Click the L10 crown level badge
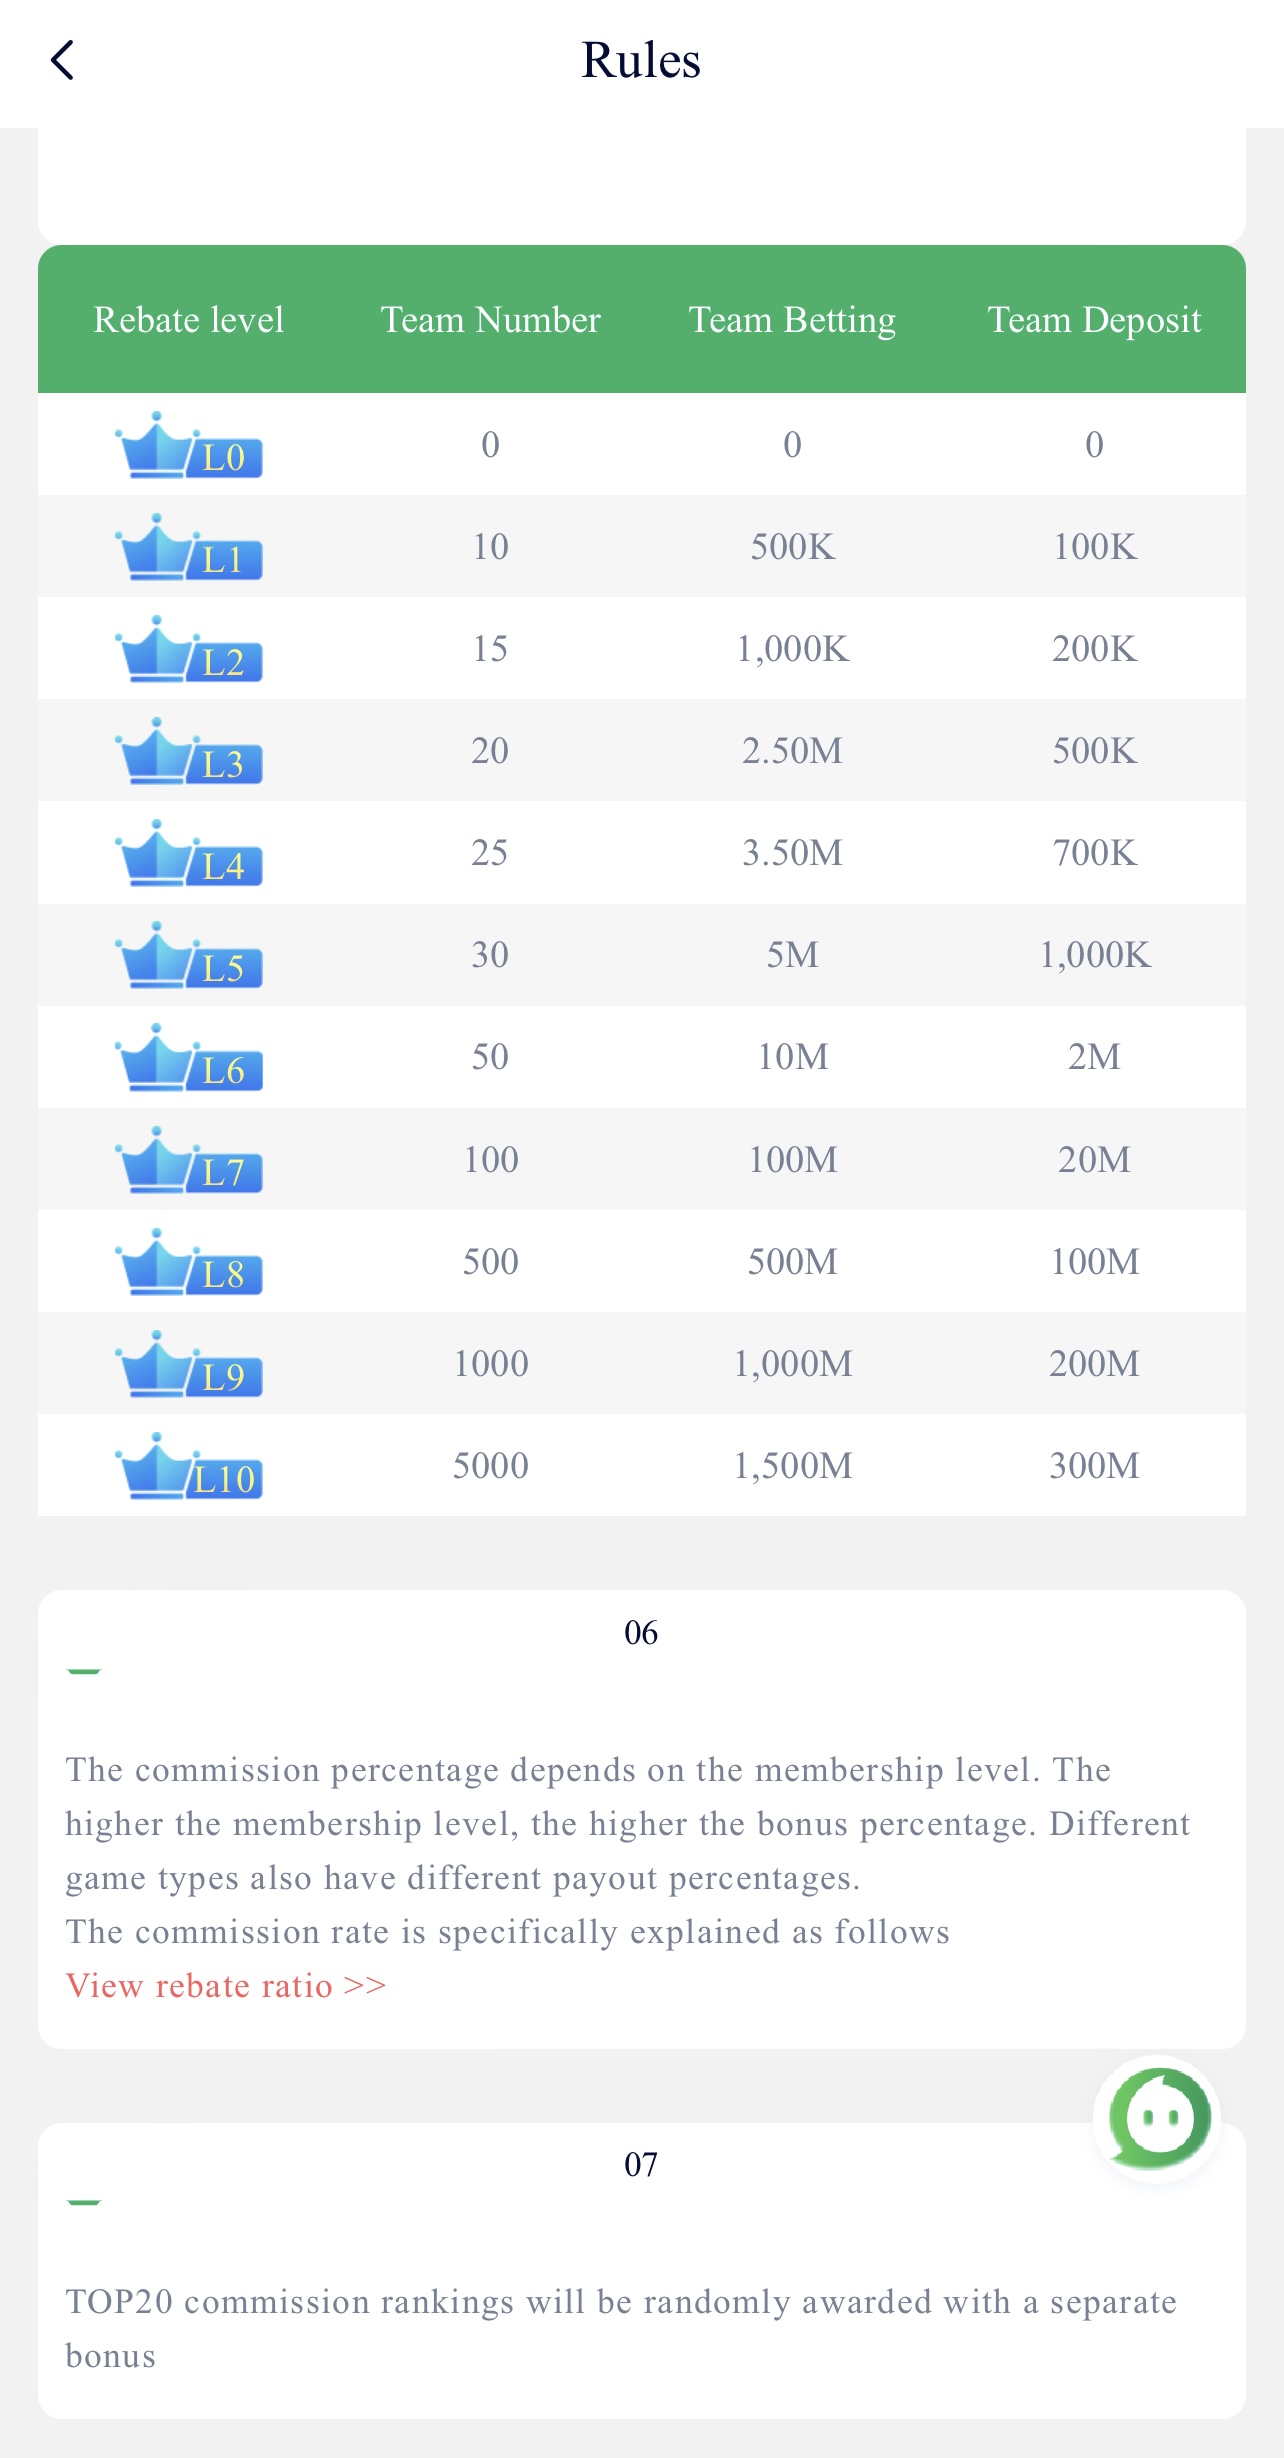 [189, 1466]
